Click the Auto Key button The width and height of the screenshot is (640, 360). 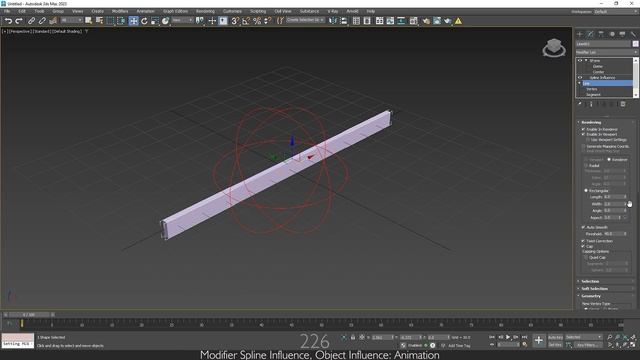point(555,338)
